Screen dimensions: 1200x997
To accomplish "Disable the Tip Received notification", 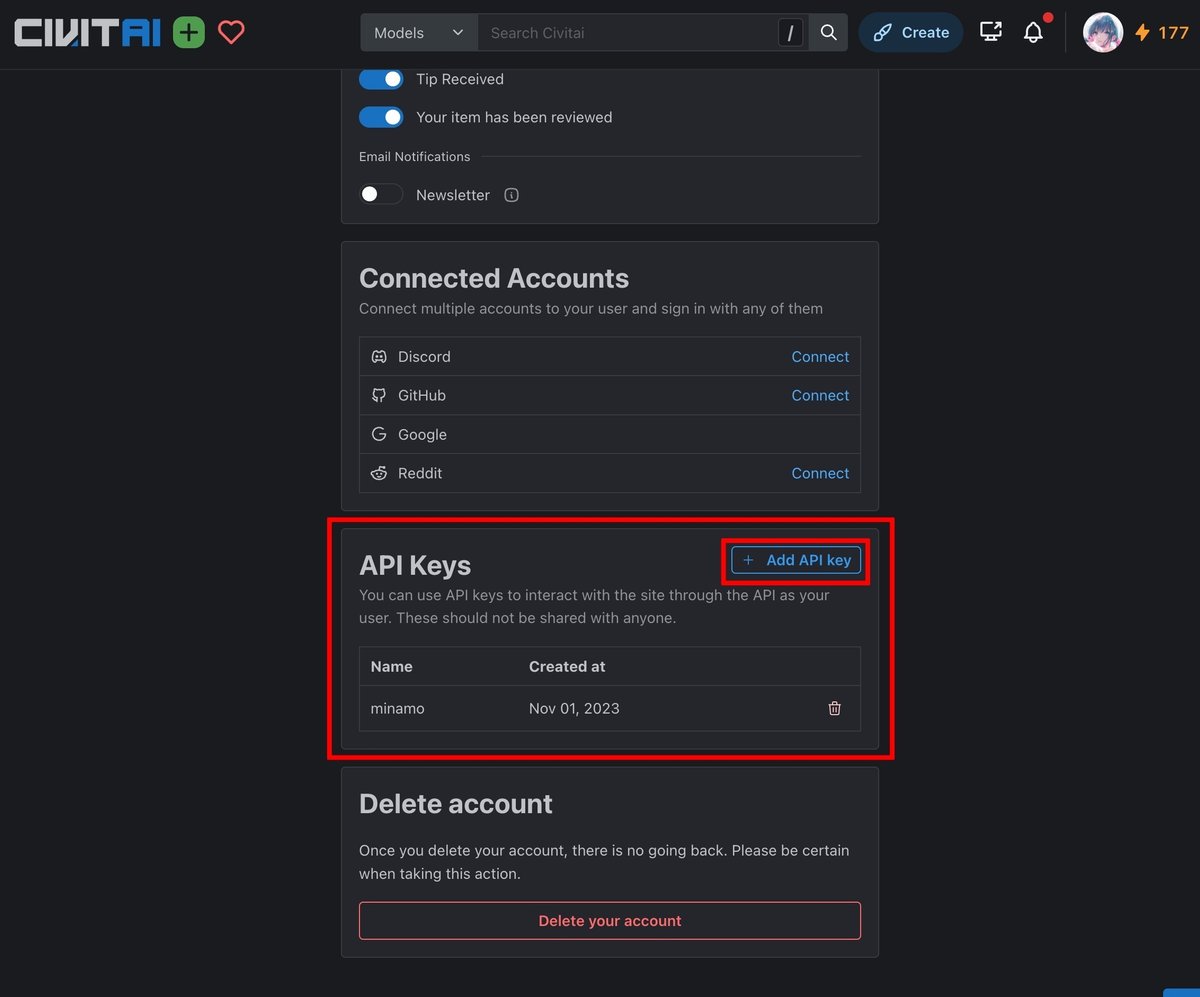I will click(380, 78).
